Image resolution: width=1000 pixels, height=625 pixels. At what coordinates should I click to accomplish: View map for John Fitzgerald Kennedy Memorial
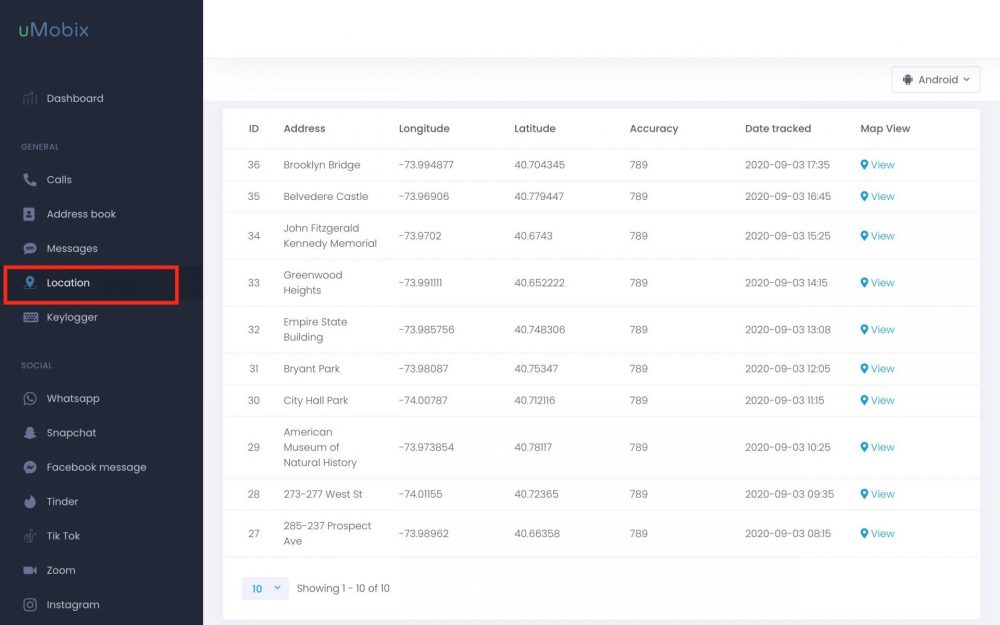pyautogui.click(x=878, y=236)
